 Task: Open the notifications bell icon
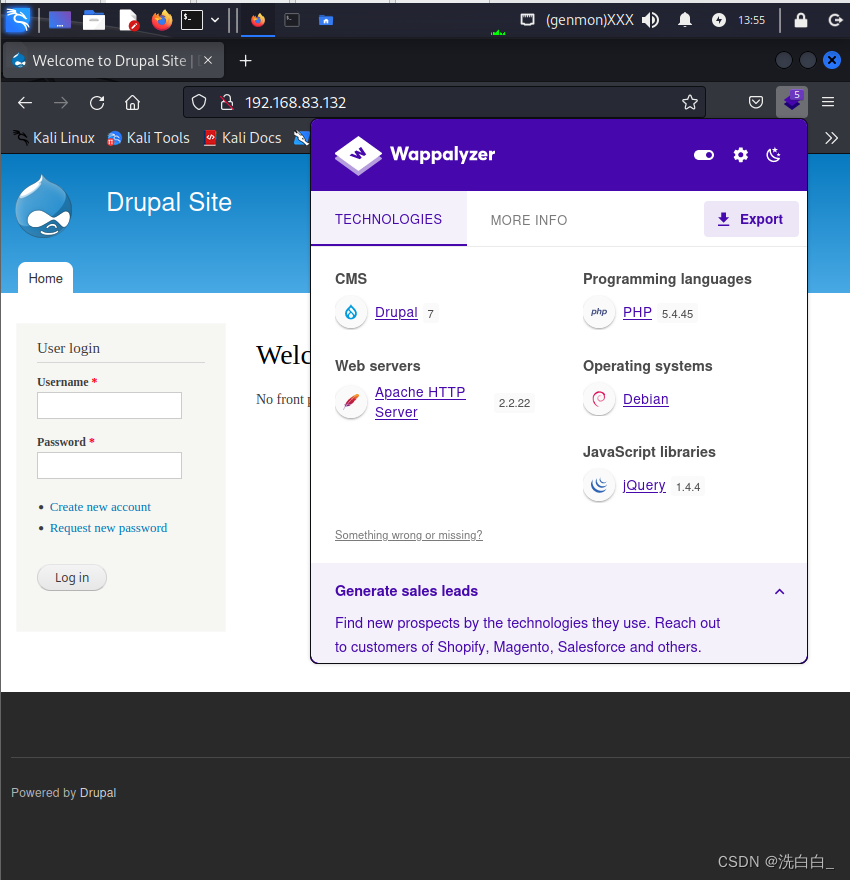coord(684,20)
